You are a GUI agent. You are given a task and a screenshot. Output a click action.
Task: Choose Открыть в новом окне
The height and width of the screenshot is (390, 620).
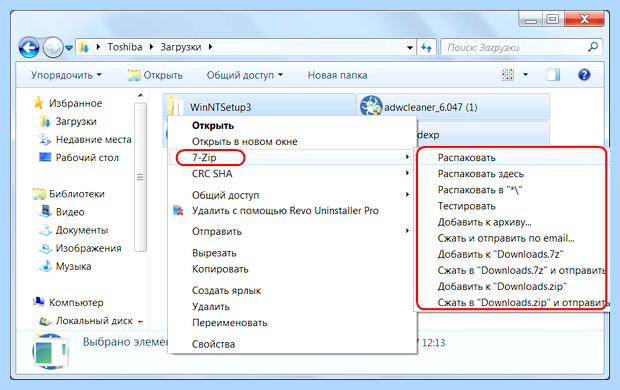point(293,142)
